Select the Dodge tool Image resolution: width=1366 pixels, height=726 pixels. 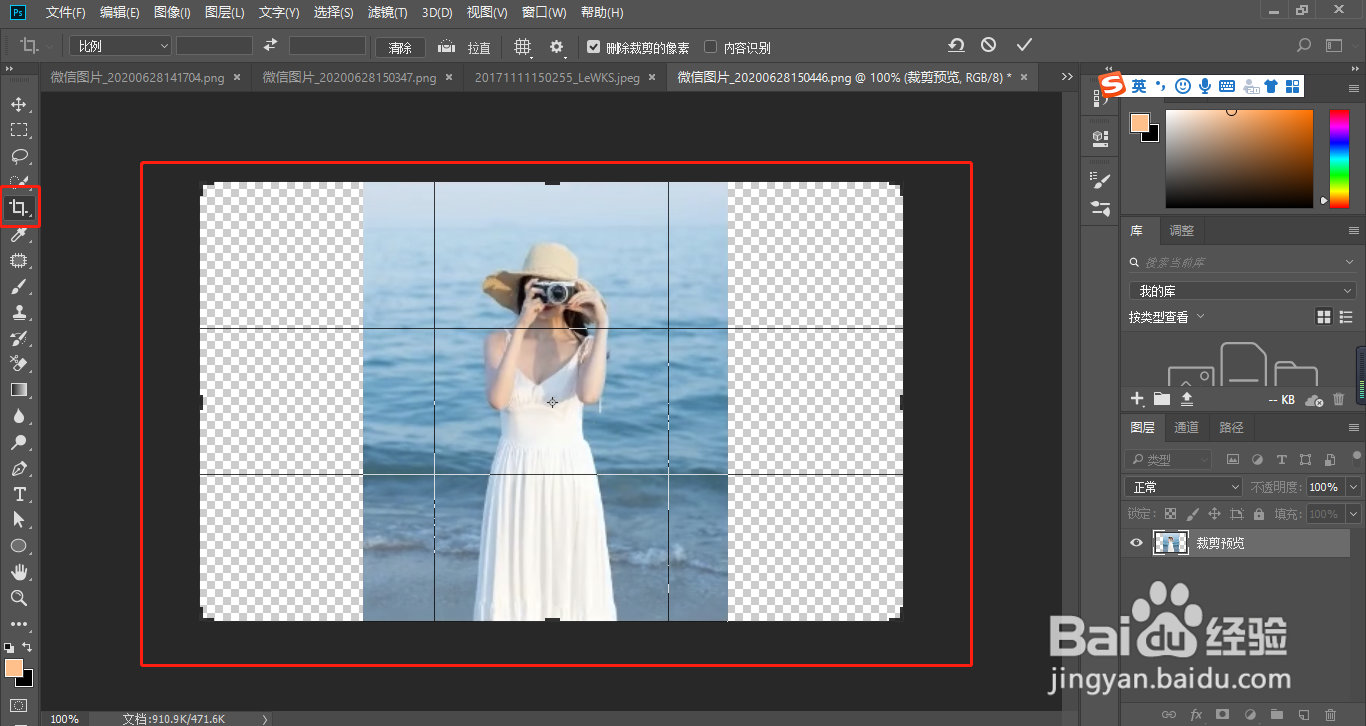19,442
